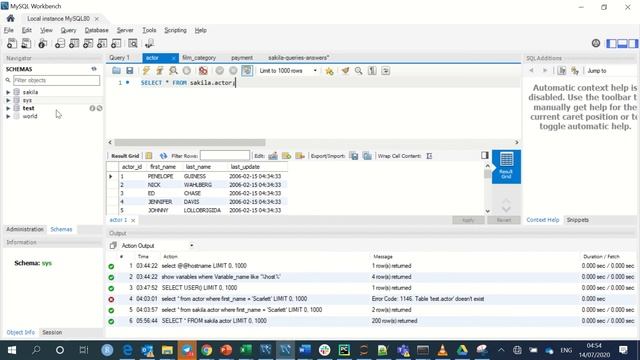
Task: Select the Result Grid side button
Action: (506, 167)
